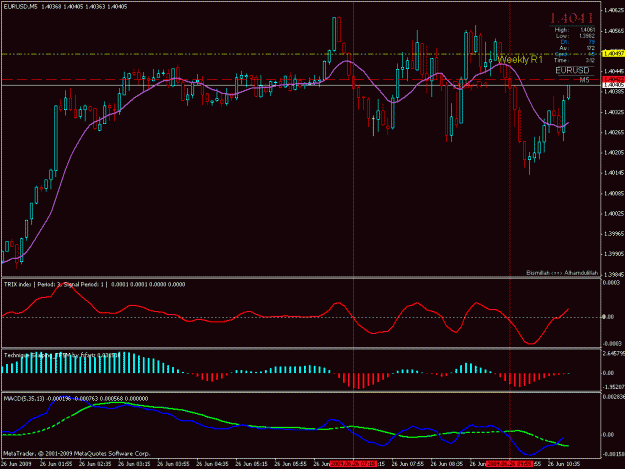Screen dimensions: 625x469
Task: Click the 1.40265 price axis label
Action: click(x=614, y=132)
